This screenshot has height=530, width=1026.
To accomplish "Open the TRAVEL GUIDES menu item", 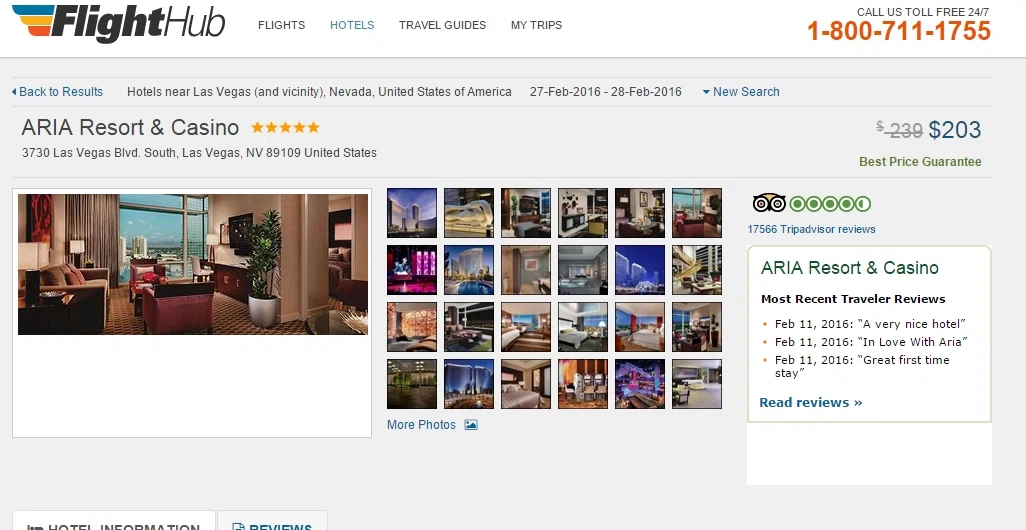I will 442,25.
